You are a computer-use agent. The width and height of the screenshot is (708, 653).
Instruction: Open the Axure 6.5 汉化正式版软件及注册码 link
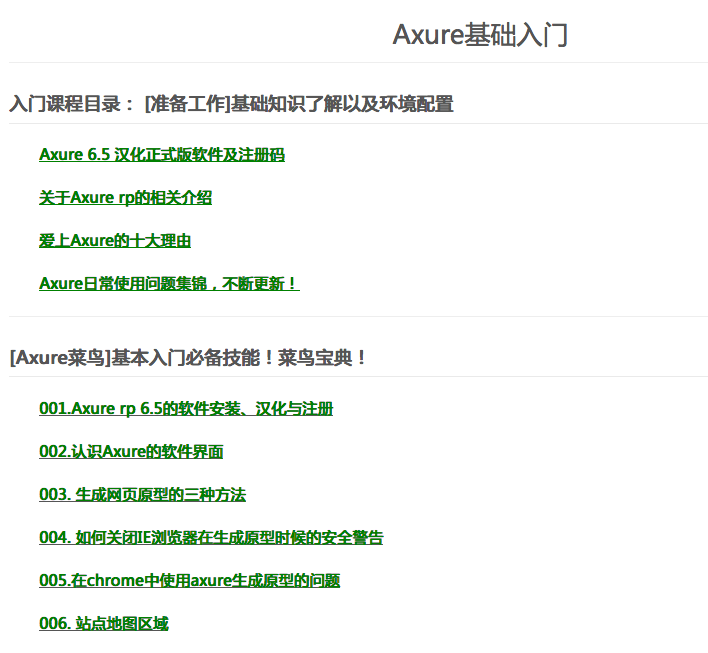click(x=162, y=155)
